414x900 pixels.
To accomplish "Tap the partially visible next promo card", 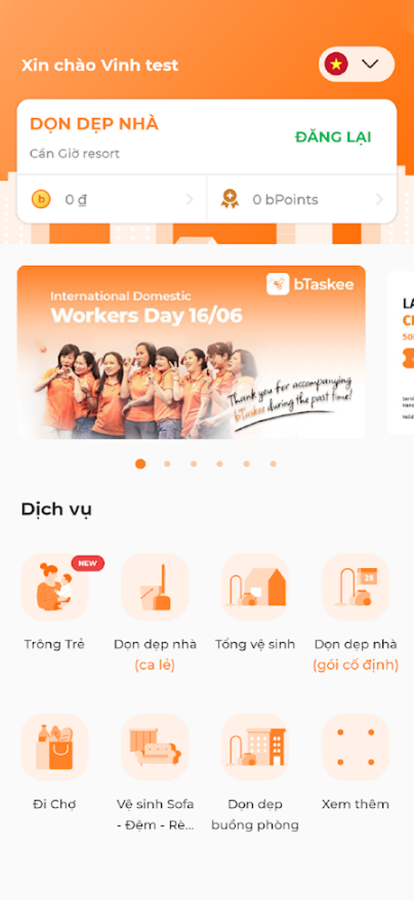I will pyautogui.click(x=401, y=353).
